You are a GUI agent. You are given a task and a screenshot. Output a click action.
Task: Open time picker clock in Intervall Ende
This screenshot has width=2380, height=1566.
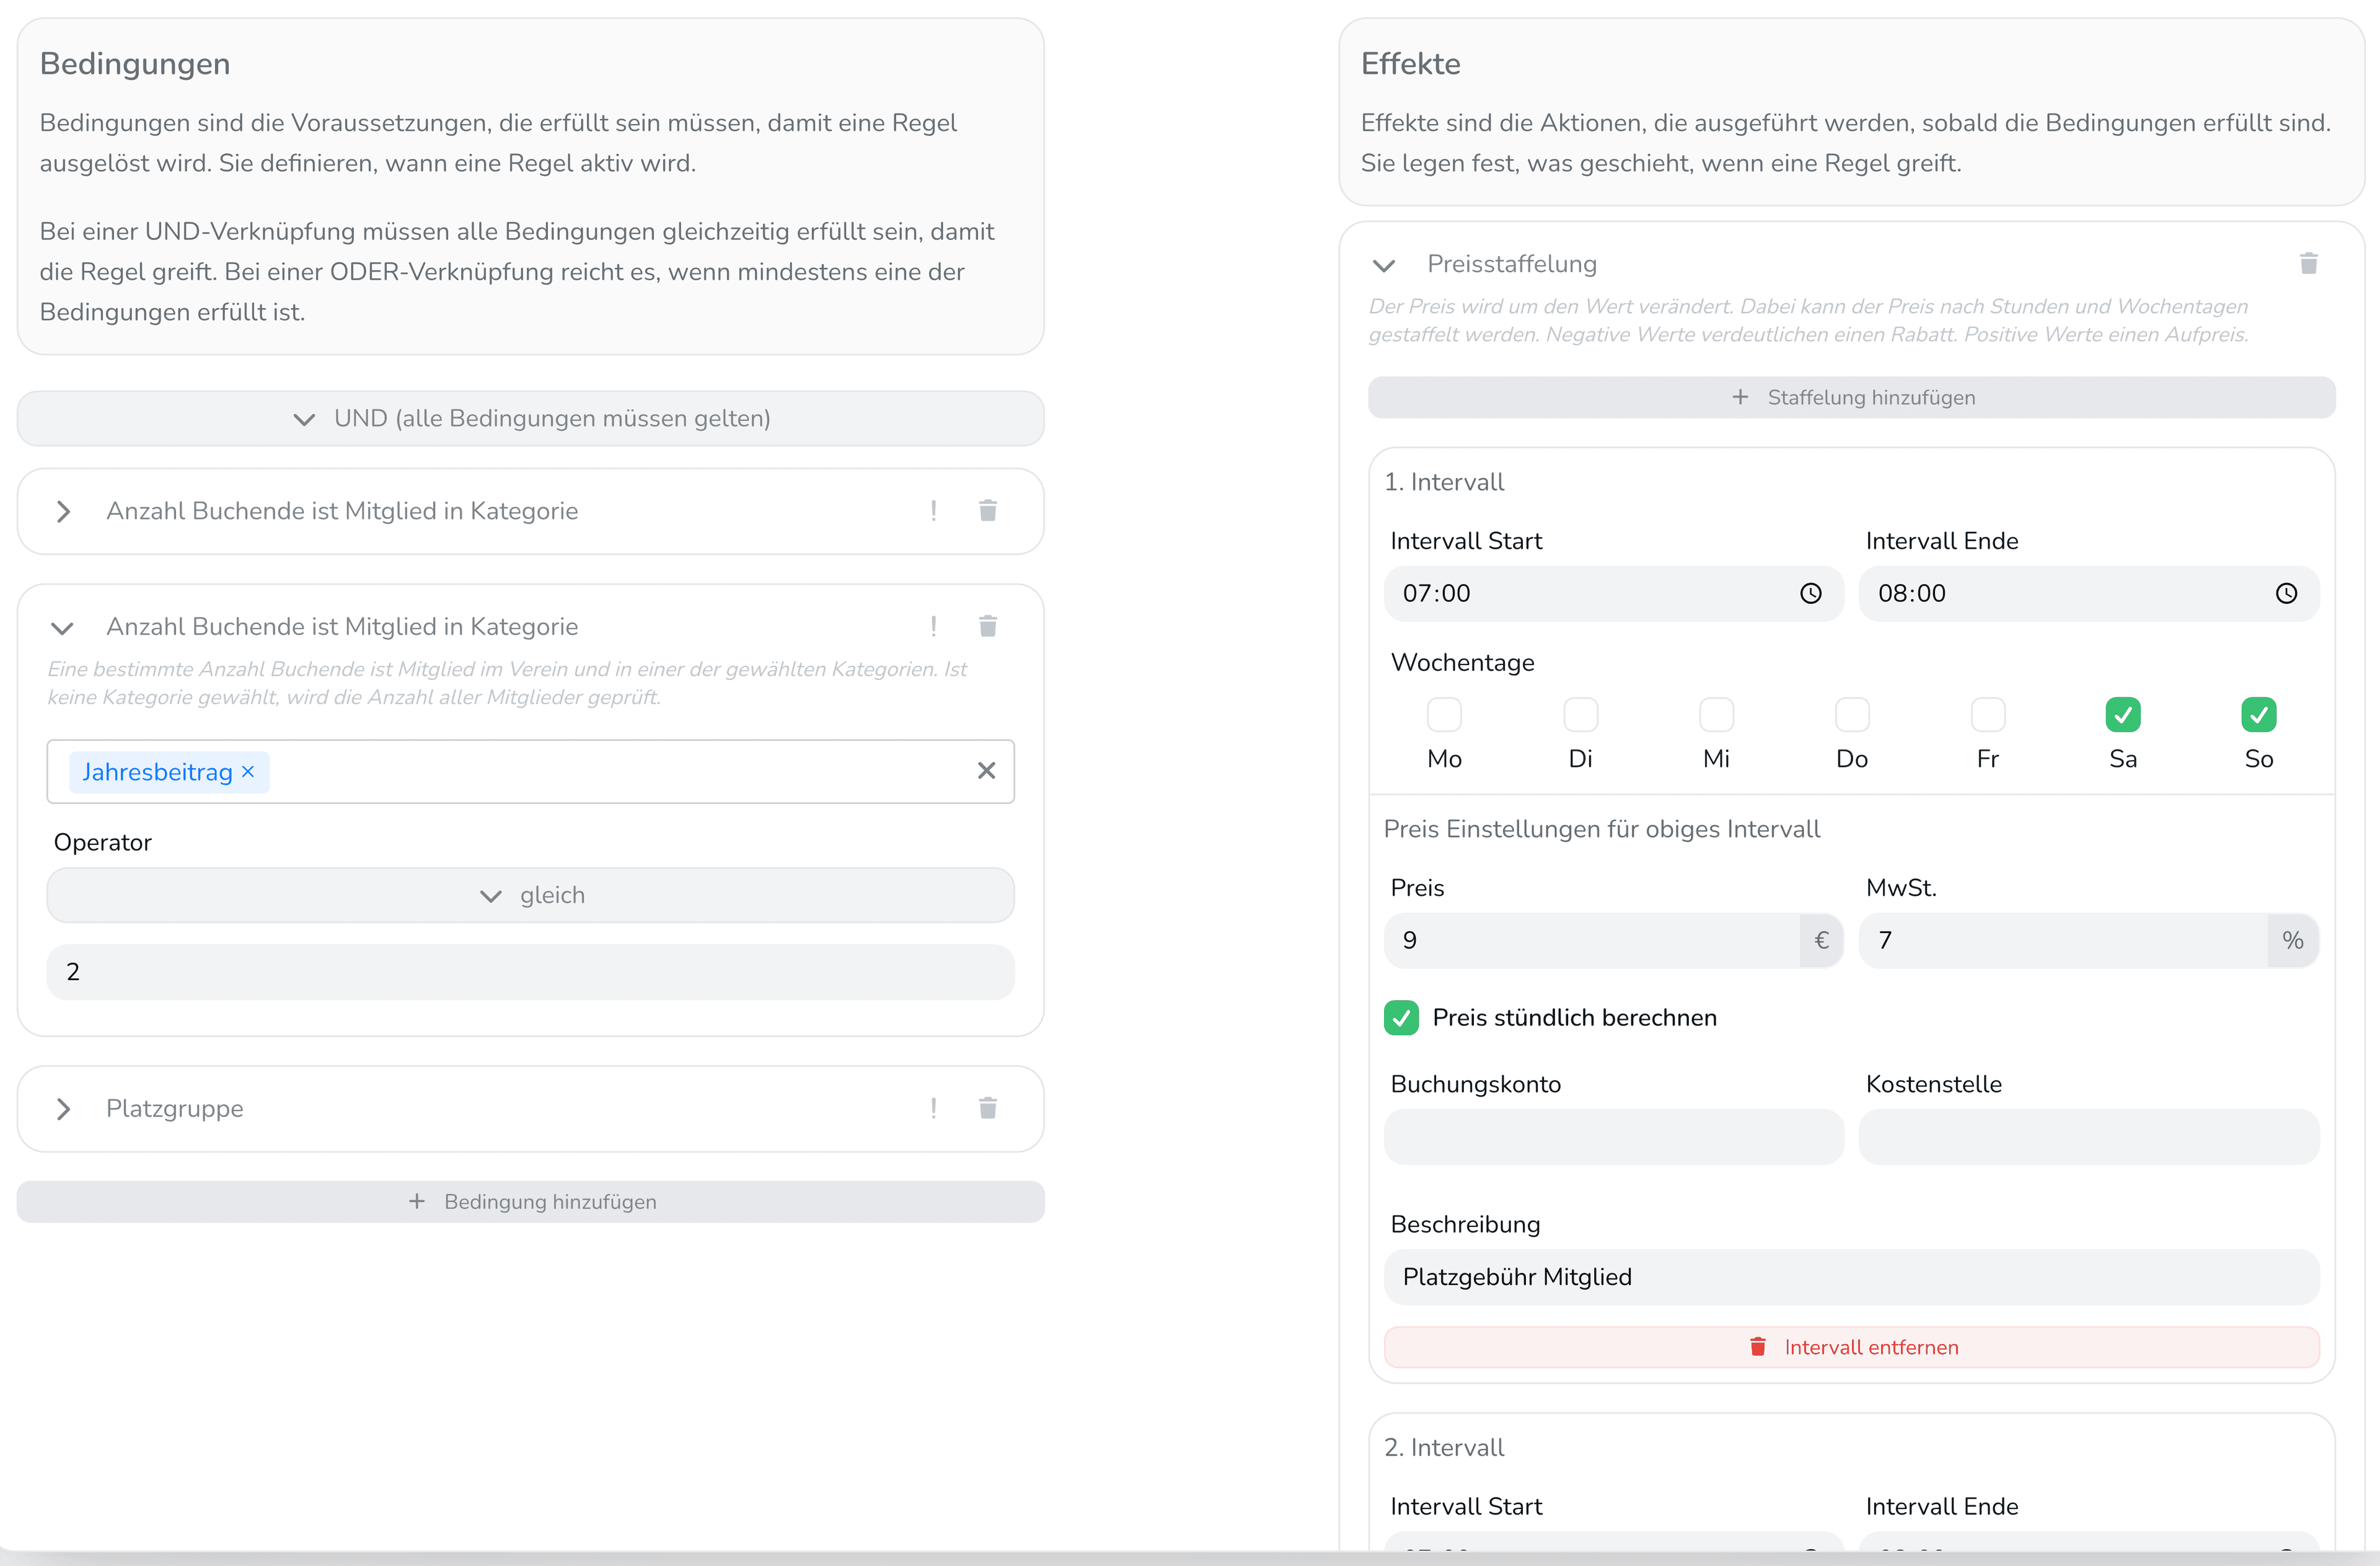[2286, 594]
